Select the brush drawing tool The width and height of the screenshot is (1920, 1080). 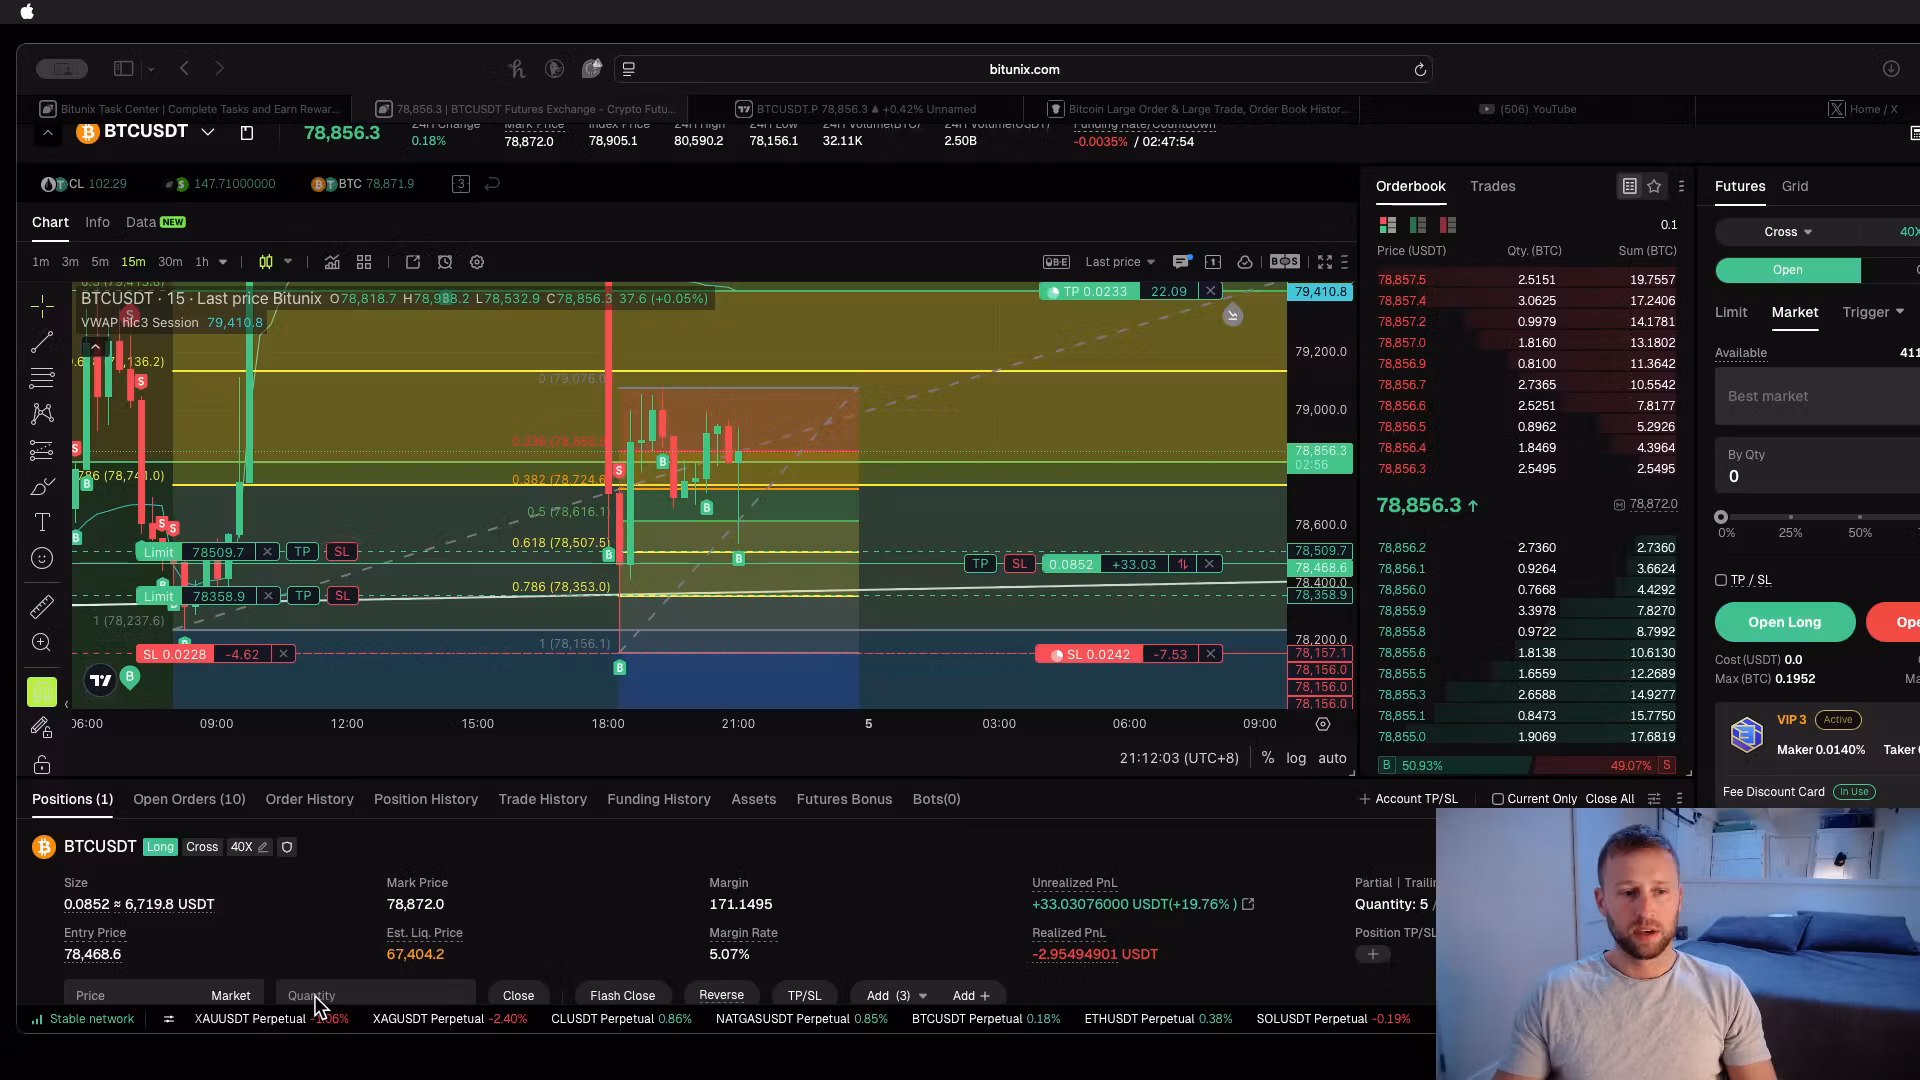pos(42,487)
